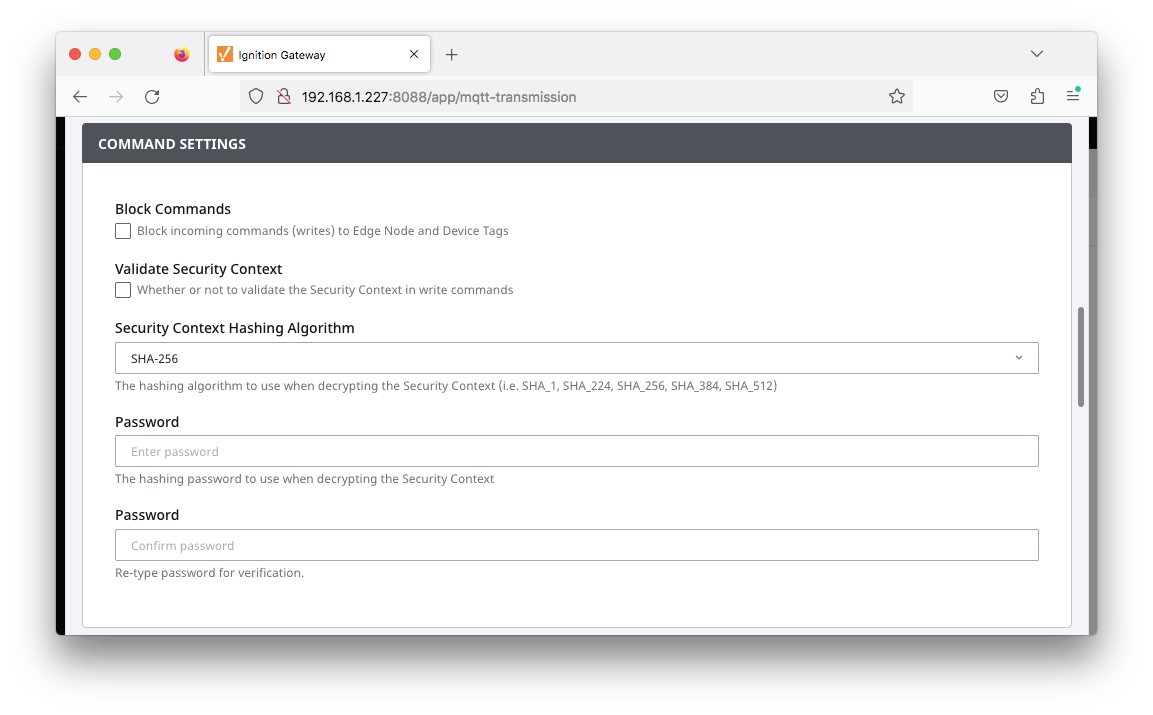Click the Security Context Hashing Algorithm label

pyautogui.click(x=235, y=328)
